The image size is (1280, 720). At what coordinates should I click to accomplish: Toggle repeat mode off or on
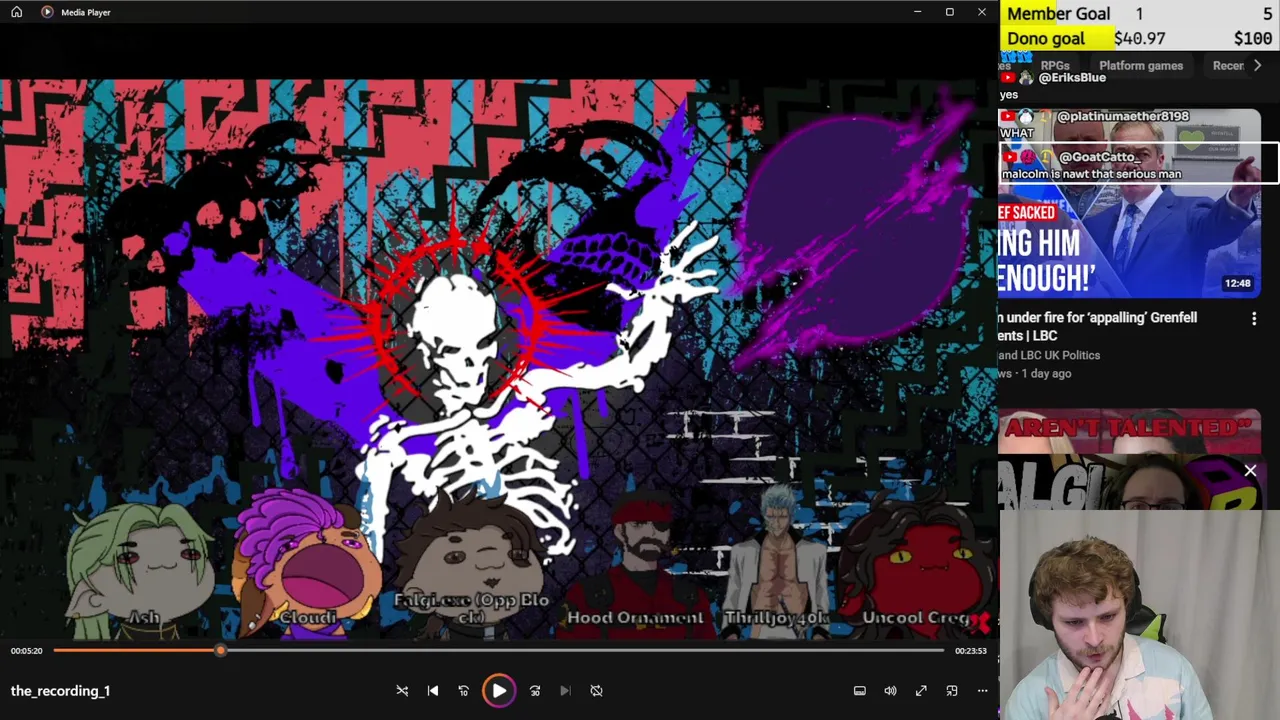click(596, 691)
